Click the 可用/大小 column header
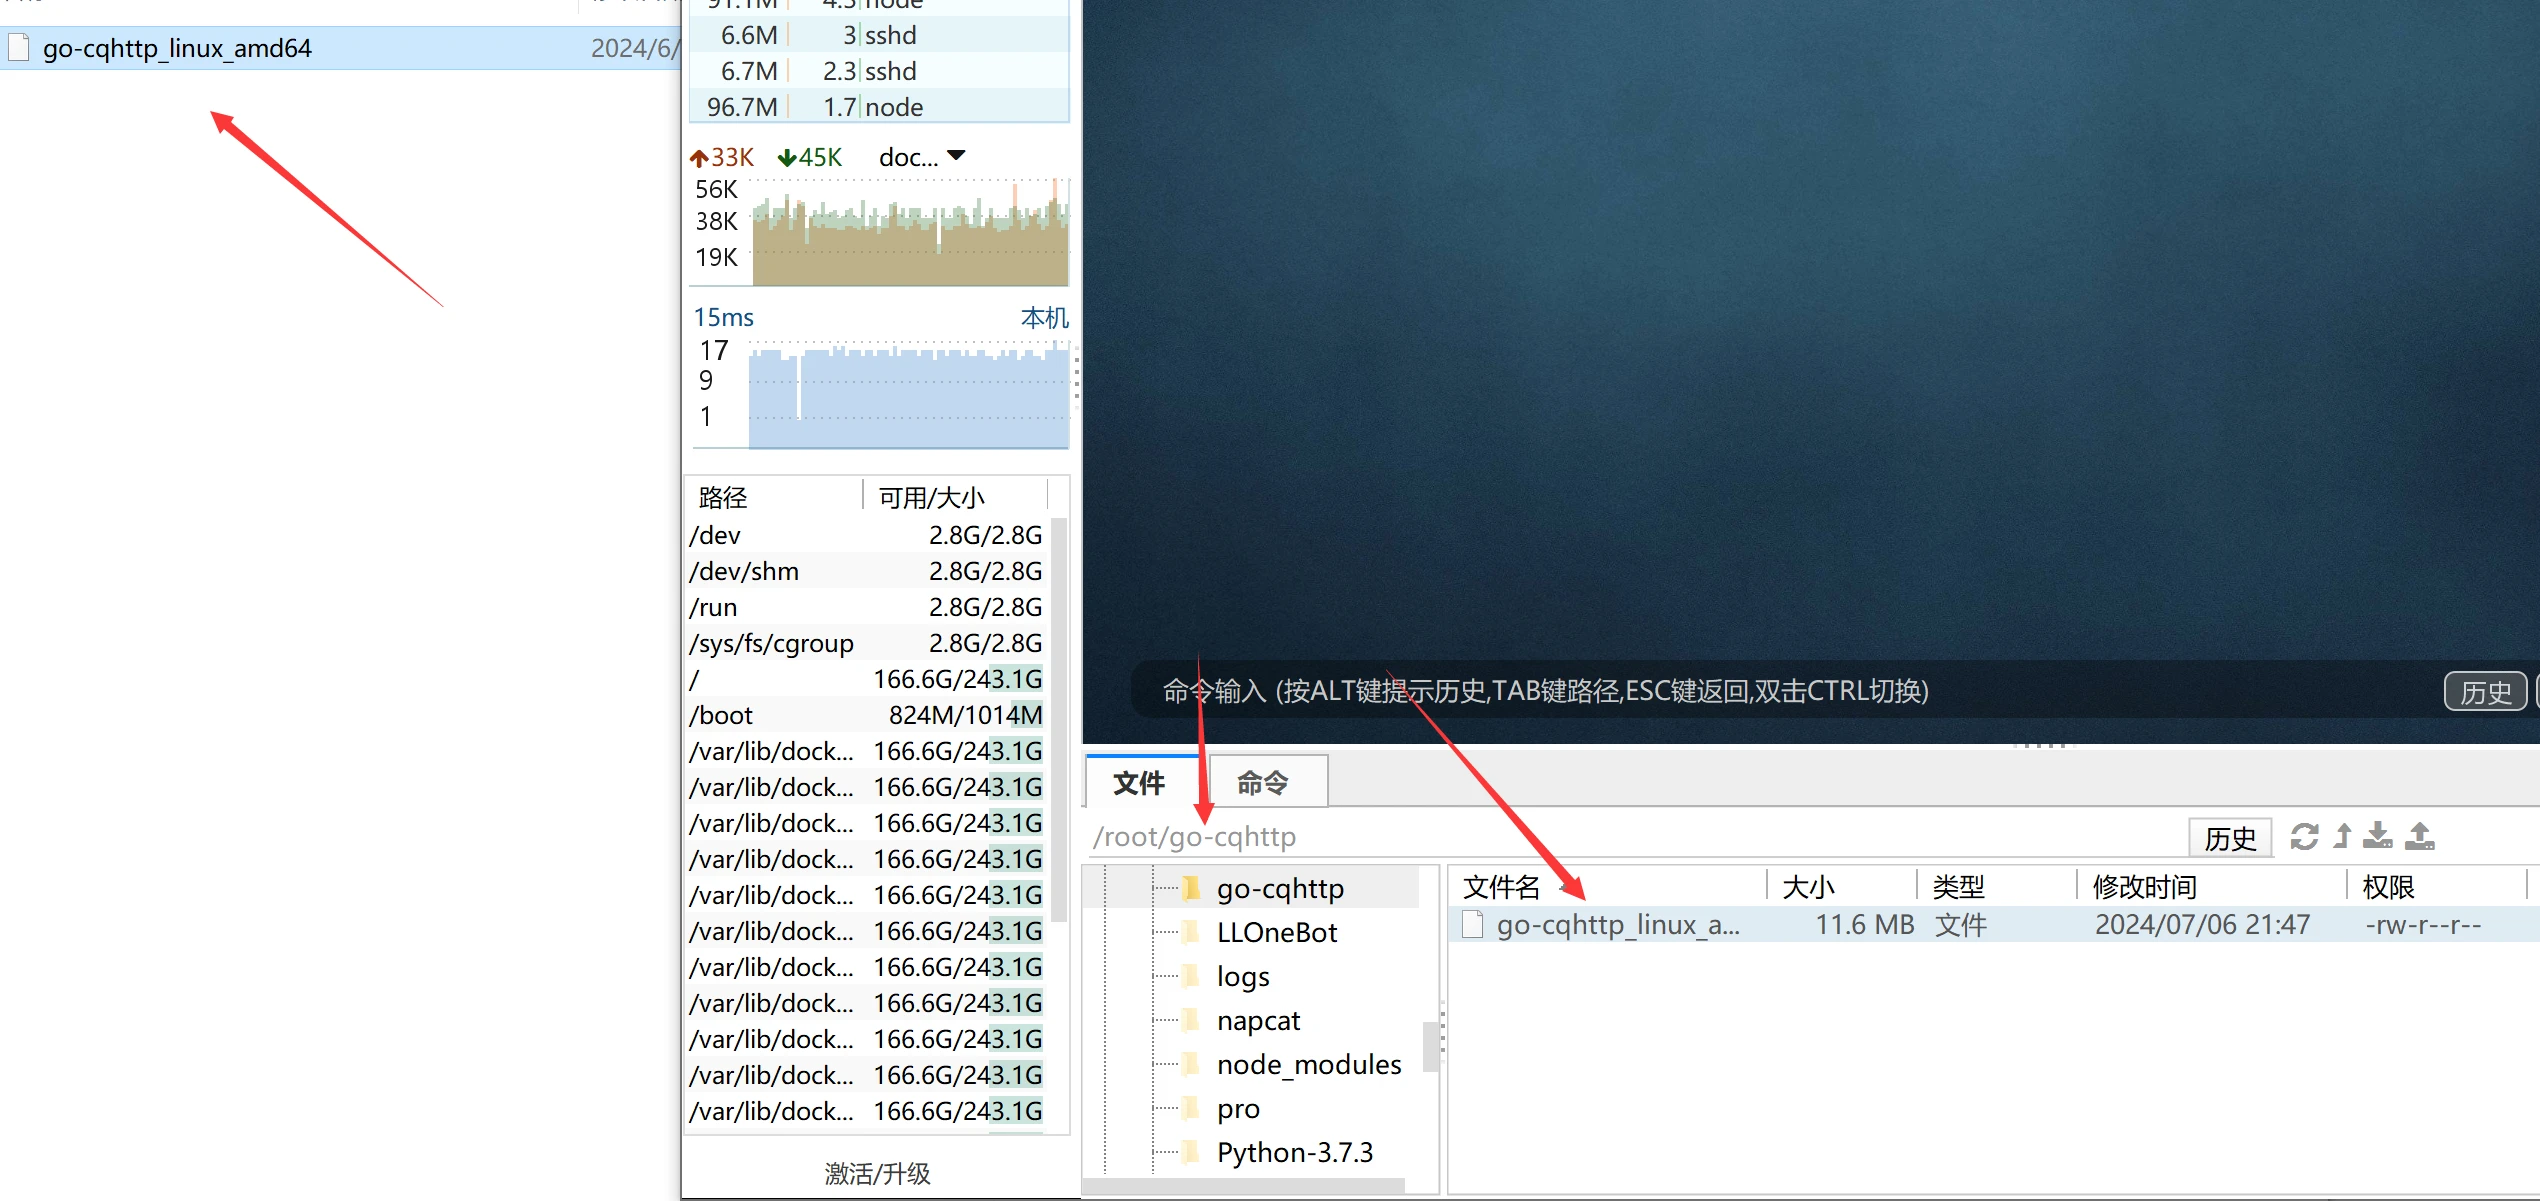The image size is (2540, 1201). pos(954,497)
